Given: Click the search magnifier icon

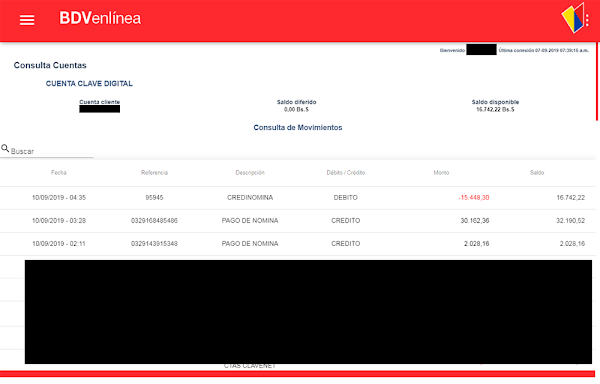Looking at the screenshot, I should pos(5,148).
